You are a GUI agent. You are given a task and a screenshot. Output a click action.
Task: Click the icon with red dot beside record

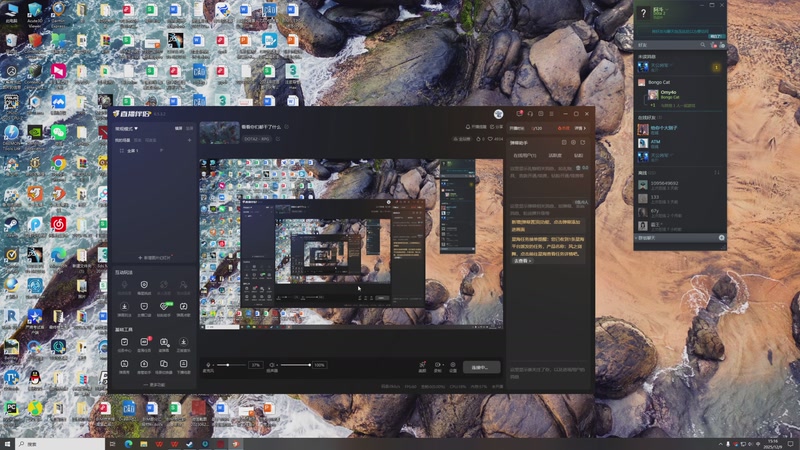point(422,366)
